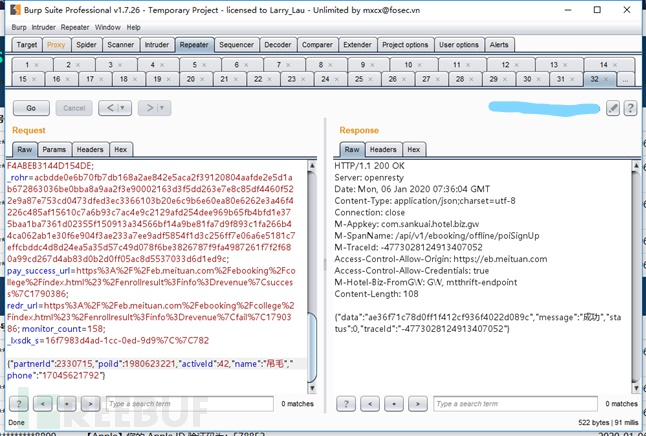Click the back history arrow button
The width and height of the screenshot is (646, 436).
(x=110, y=108)
